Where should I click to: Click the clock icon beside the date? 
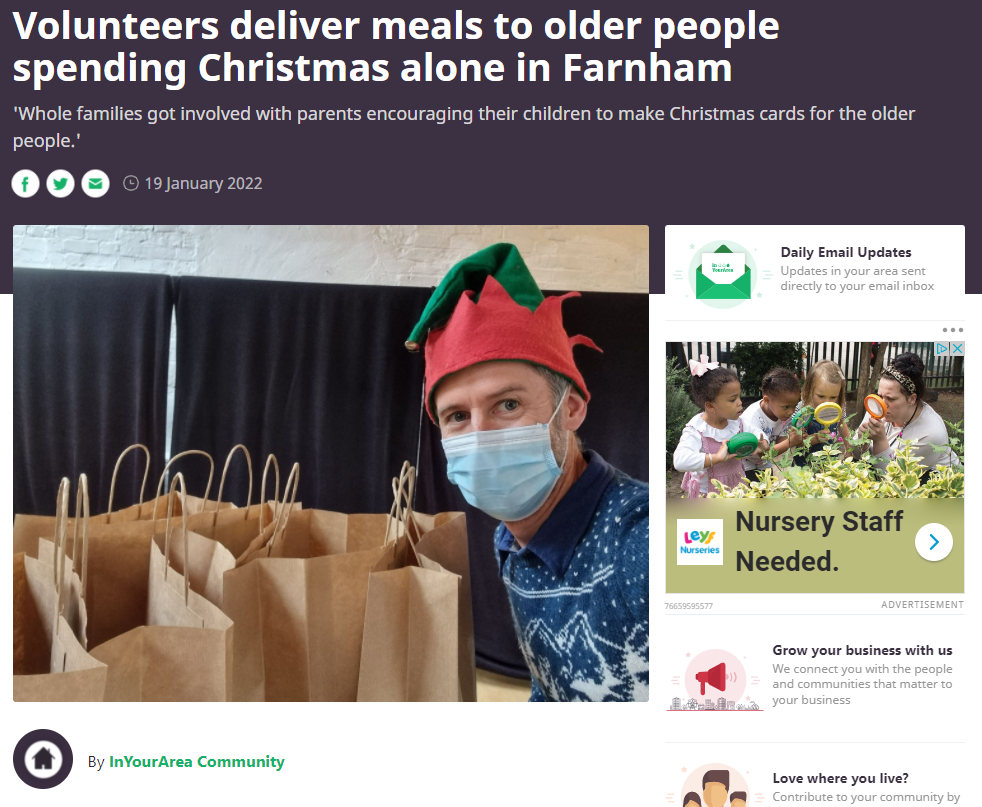coord(130,183)
